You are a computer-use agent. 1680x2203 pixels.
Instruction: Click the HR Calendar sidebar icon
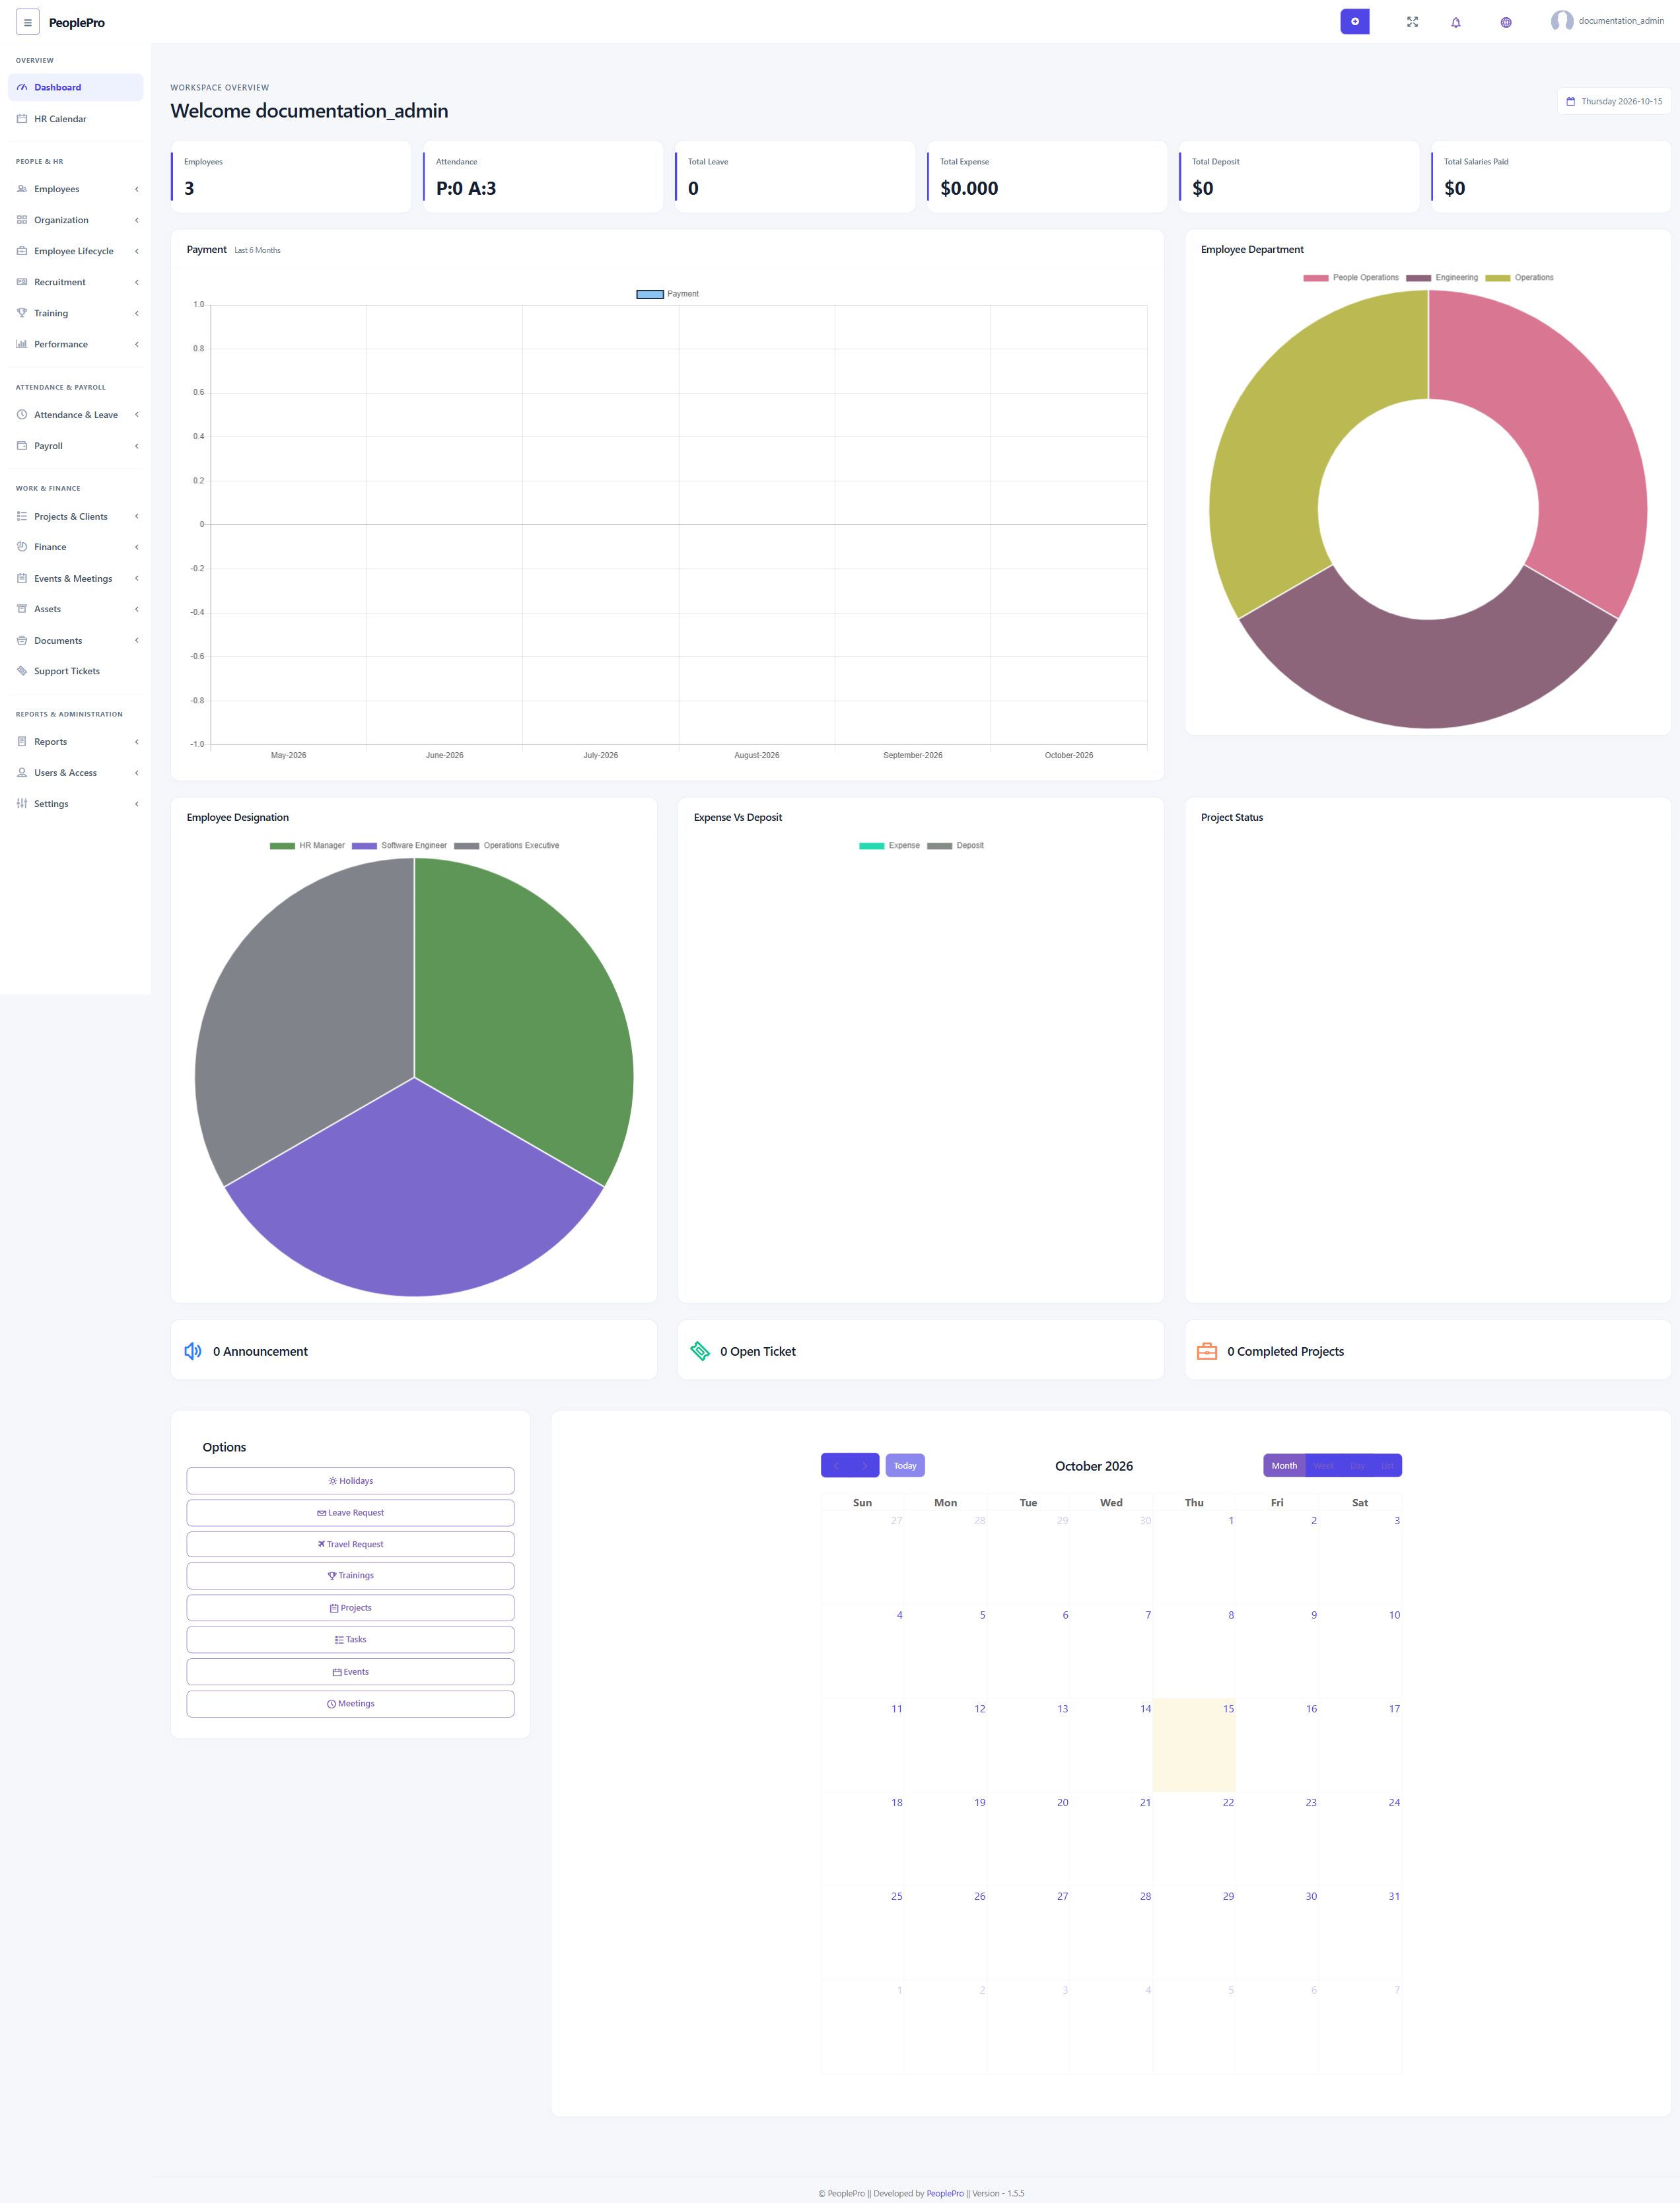(x=22, y=119)
